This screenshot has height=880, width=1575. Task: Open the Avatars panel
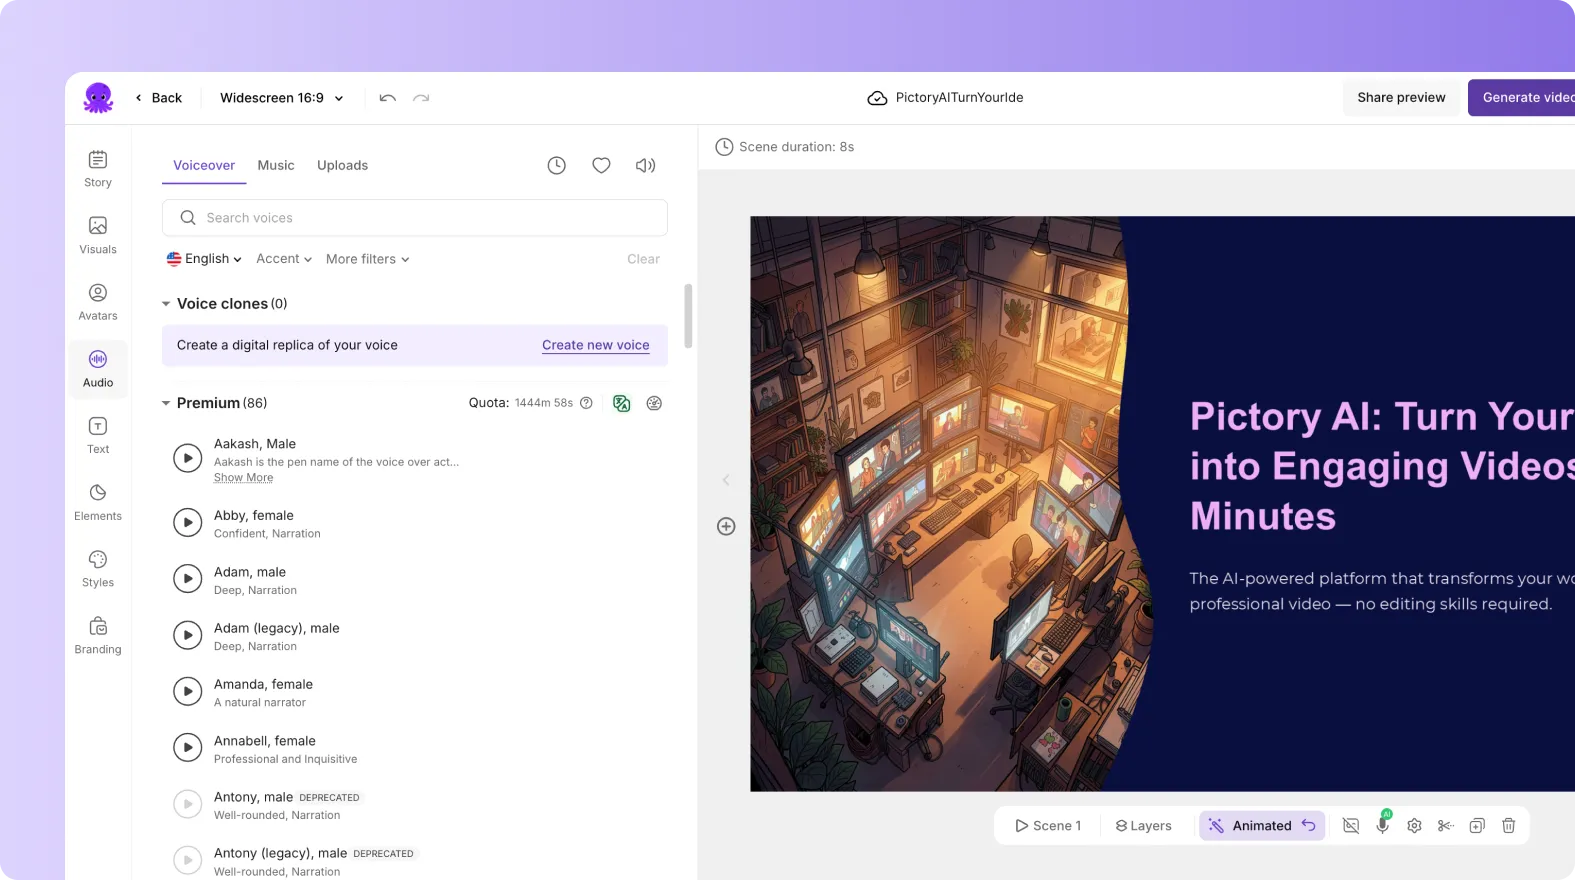tap(98, 302)
